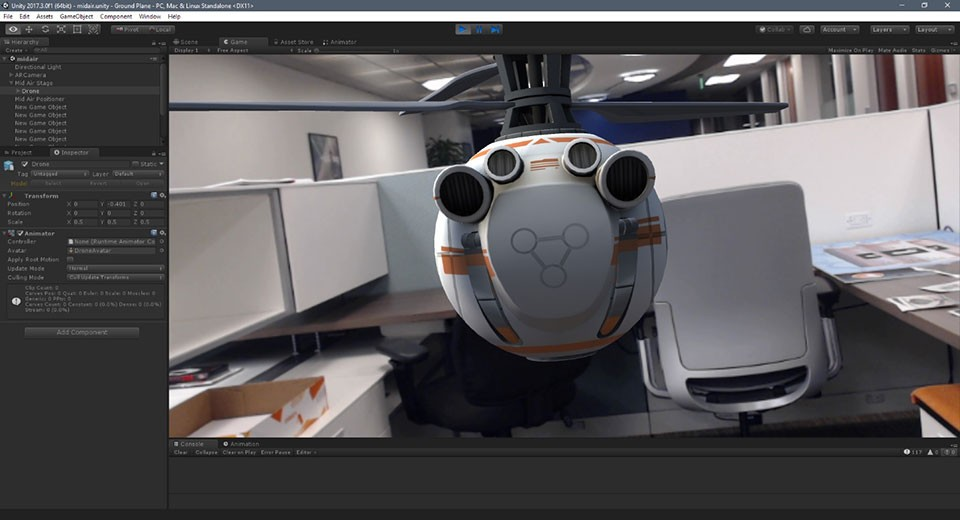Switch to the Scene tab
This screenshot has height=520, width=960.
(187, 42)
